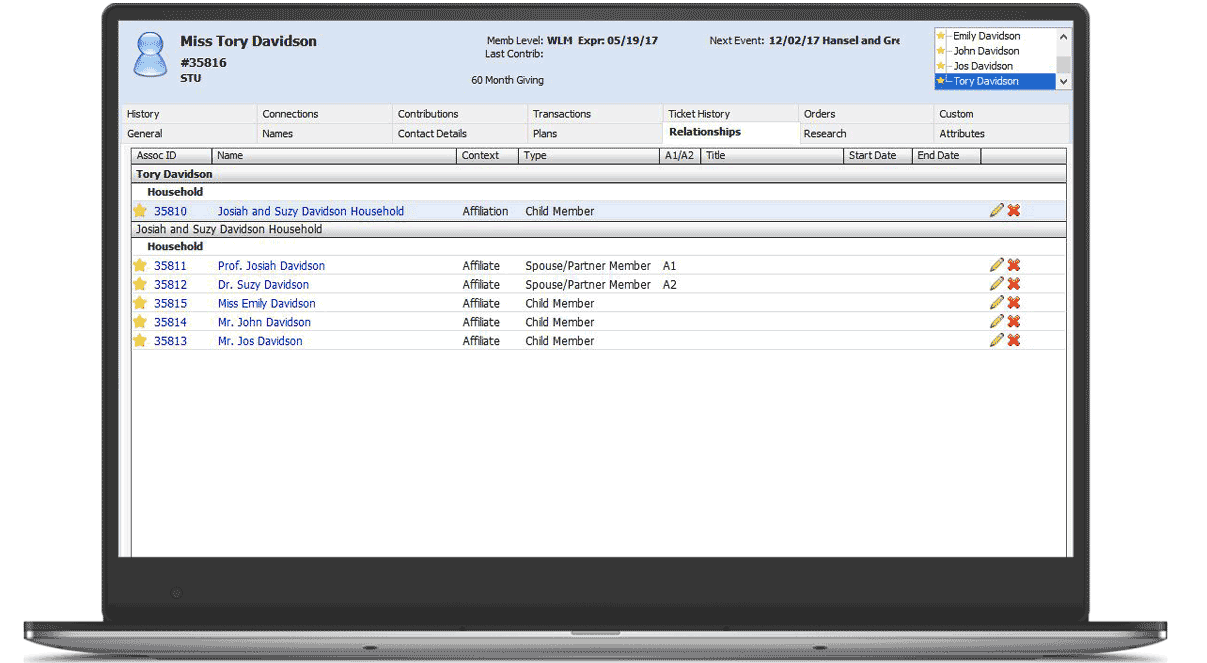Viewport: 1207px width, 663px height.
Task: Click pencil edit icon for Mr. John Davidson
Action: click(996, 321)
